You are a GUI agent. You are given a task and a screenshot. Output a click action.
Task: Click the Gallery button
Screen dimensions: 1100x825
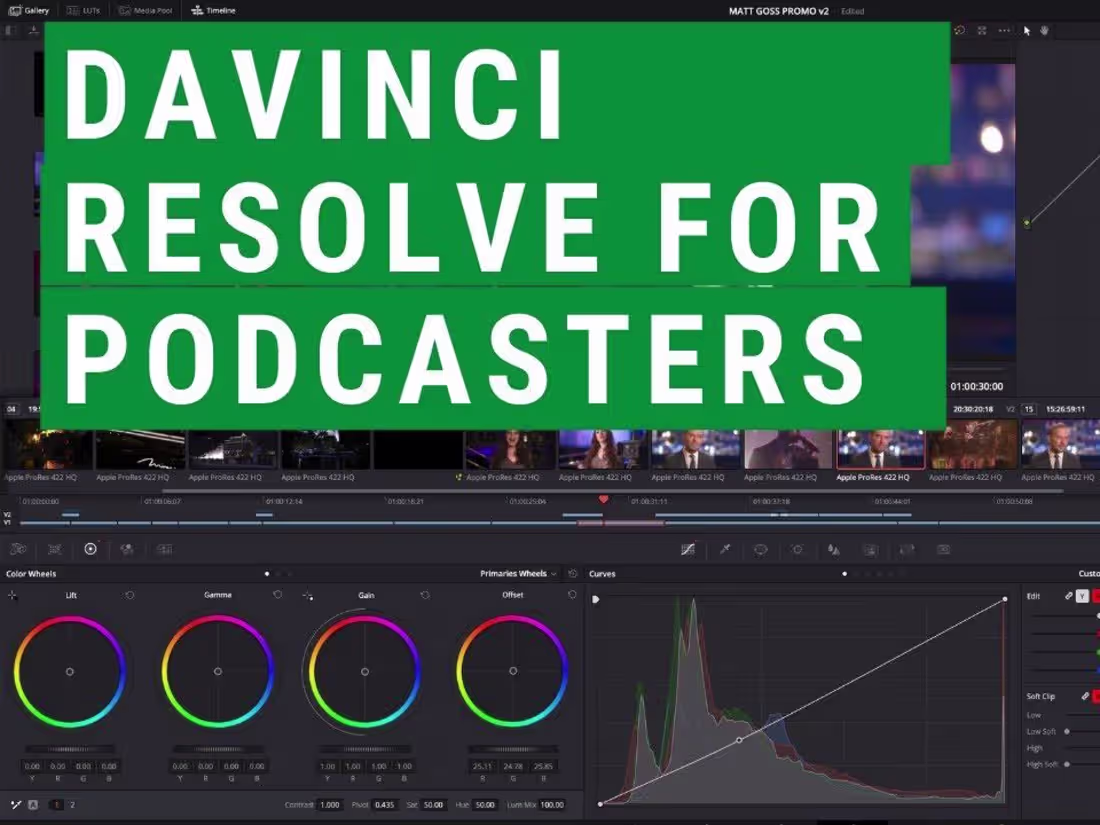point(28,10)
